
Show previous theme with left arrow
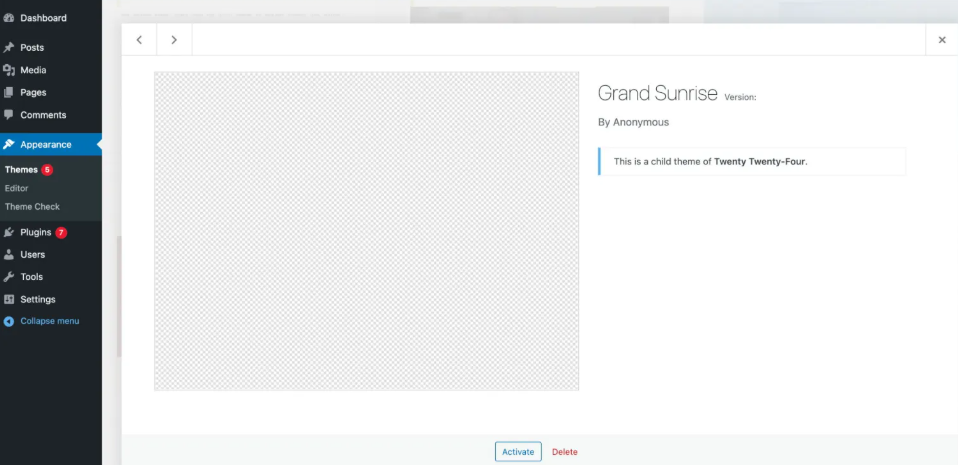(x=139, y=40)
